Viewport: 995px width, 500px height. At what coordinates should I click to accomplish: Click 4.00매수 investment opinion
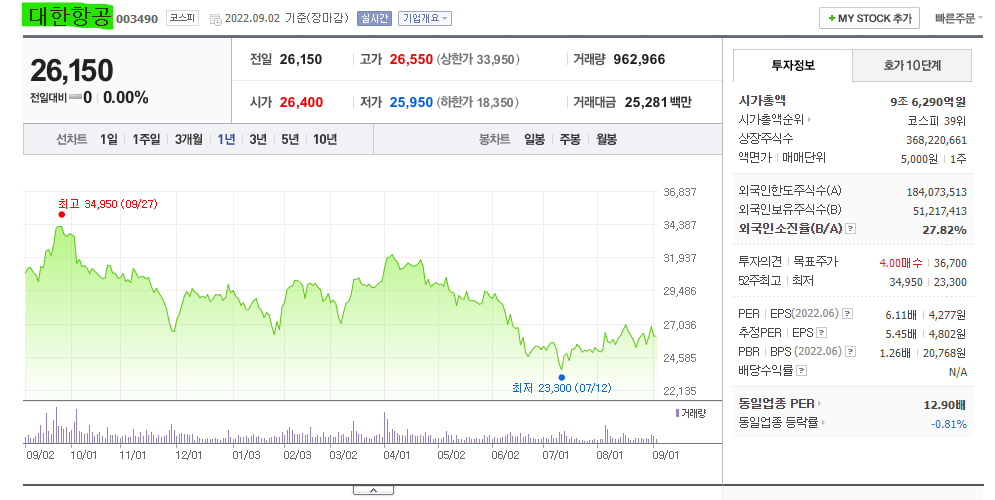[x=901, y=263]
